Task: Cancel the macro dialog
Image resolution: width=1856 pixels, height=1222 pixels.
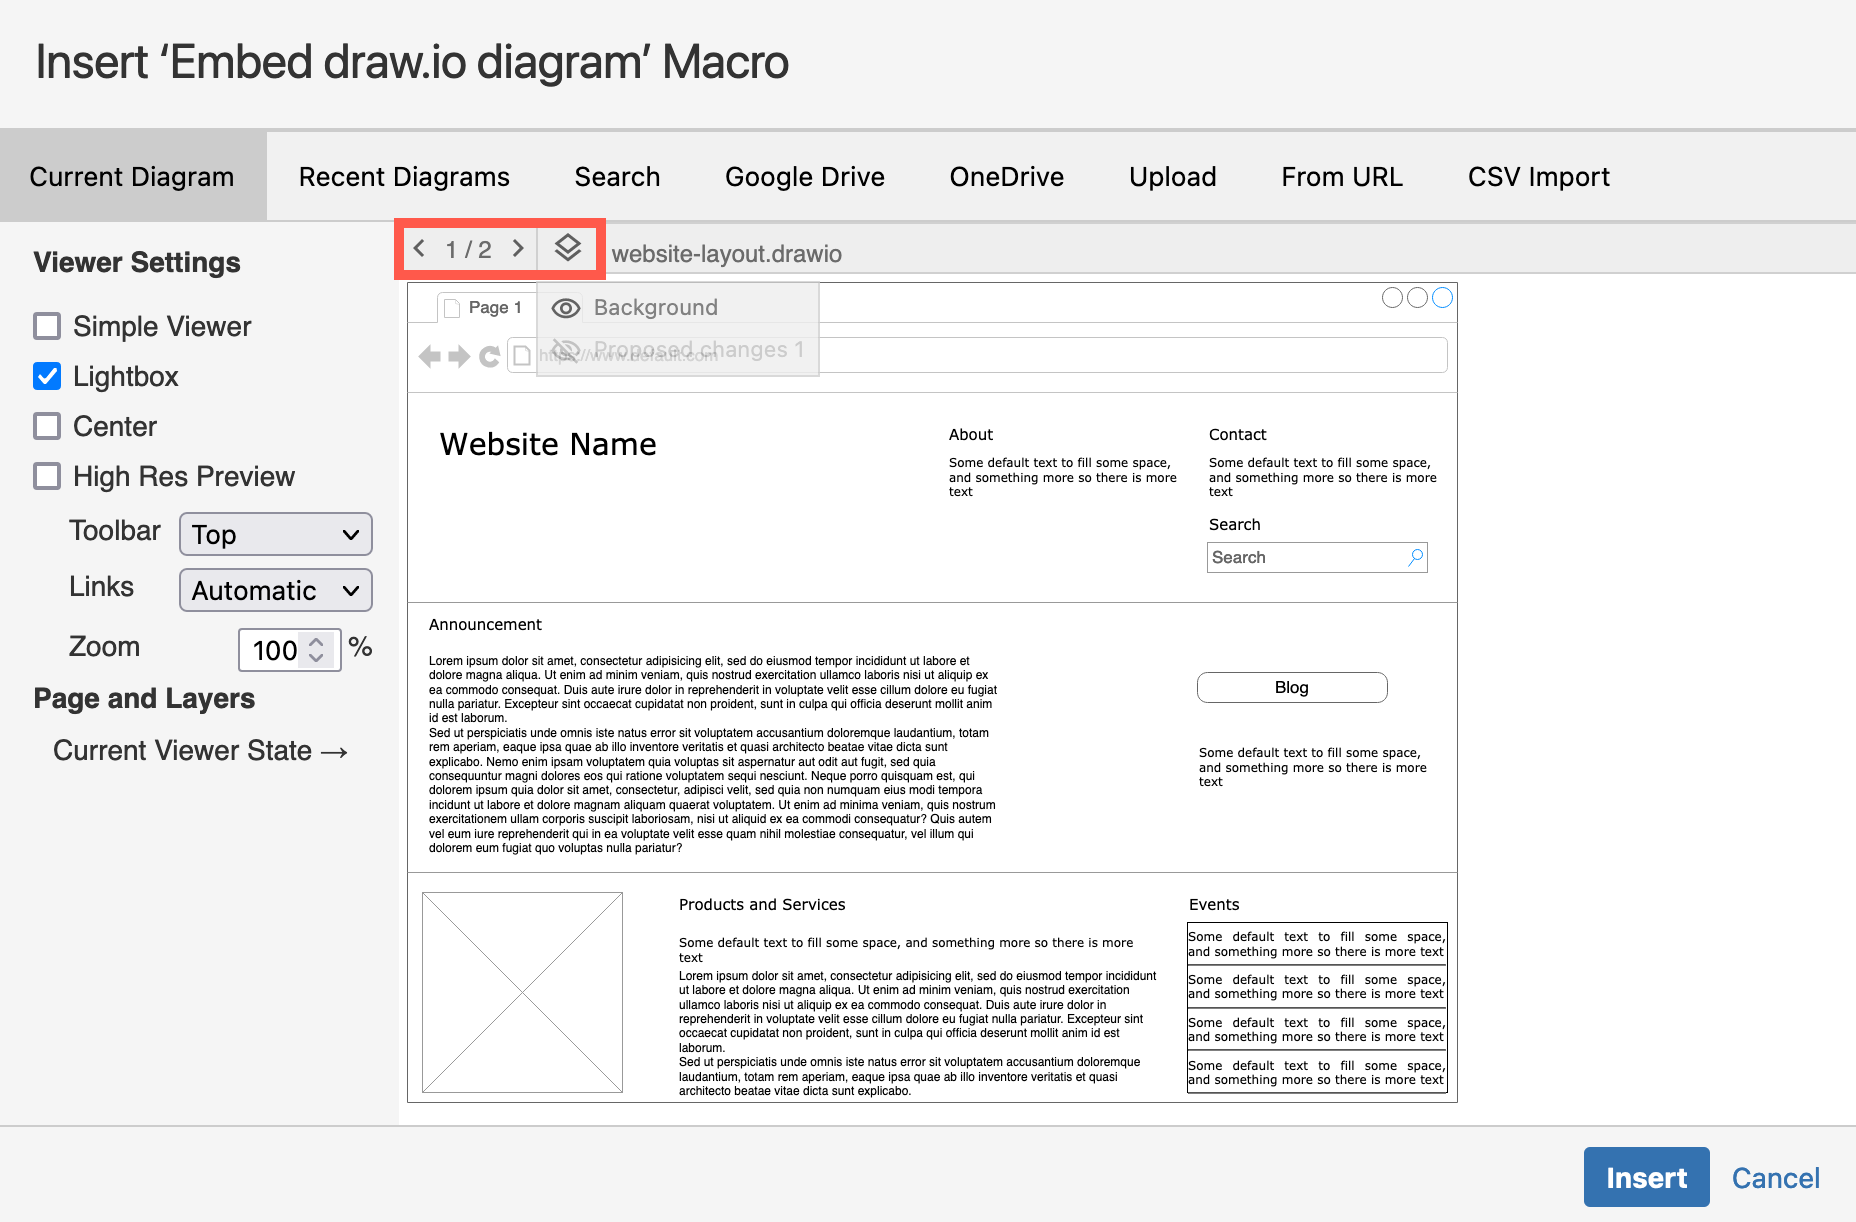Action: pyautogui.click(x=1775, y=1177)
